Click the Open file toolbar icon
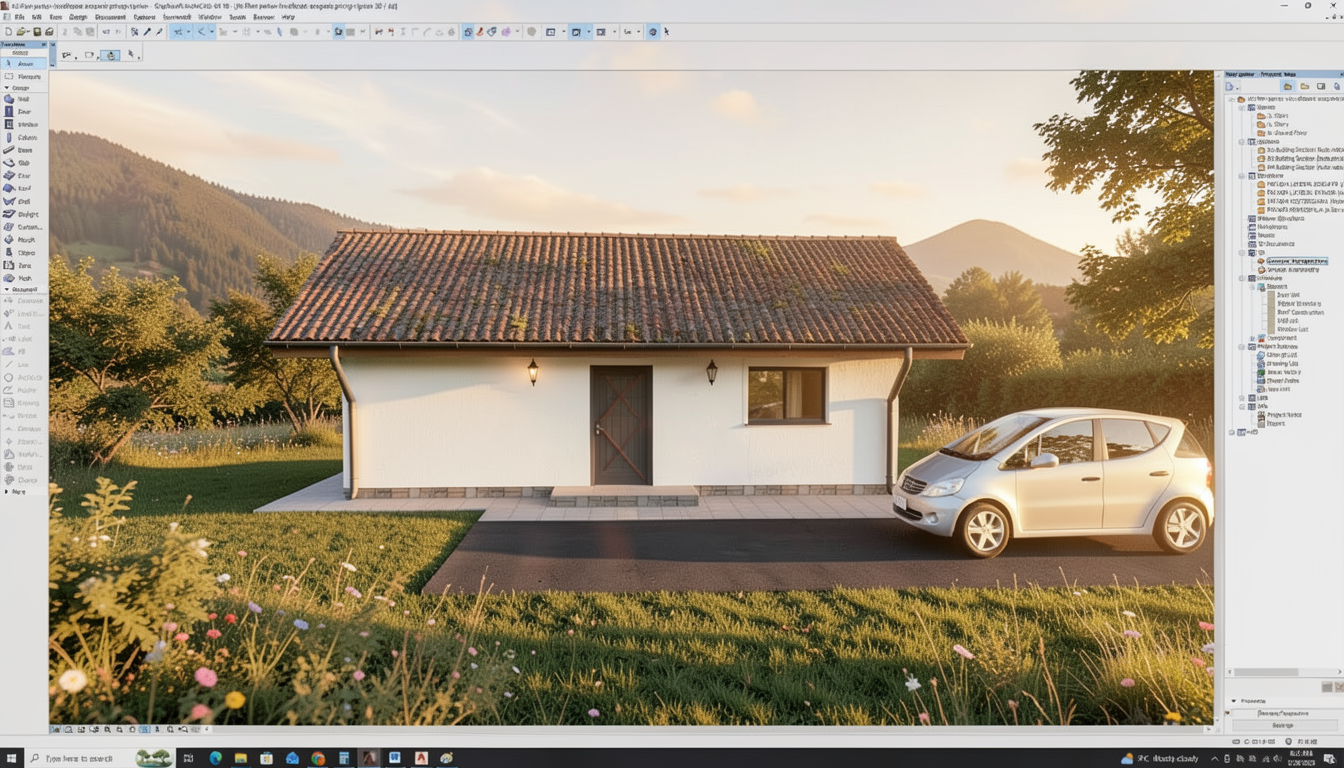 point(22,32)
